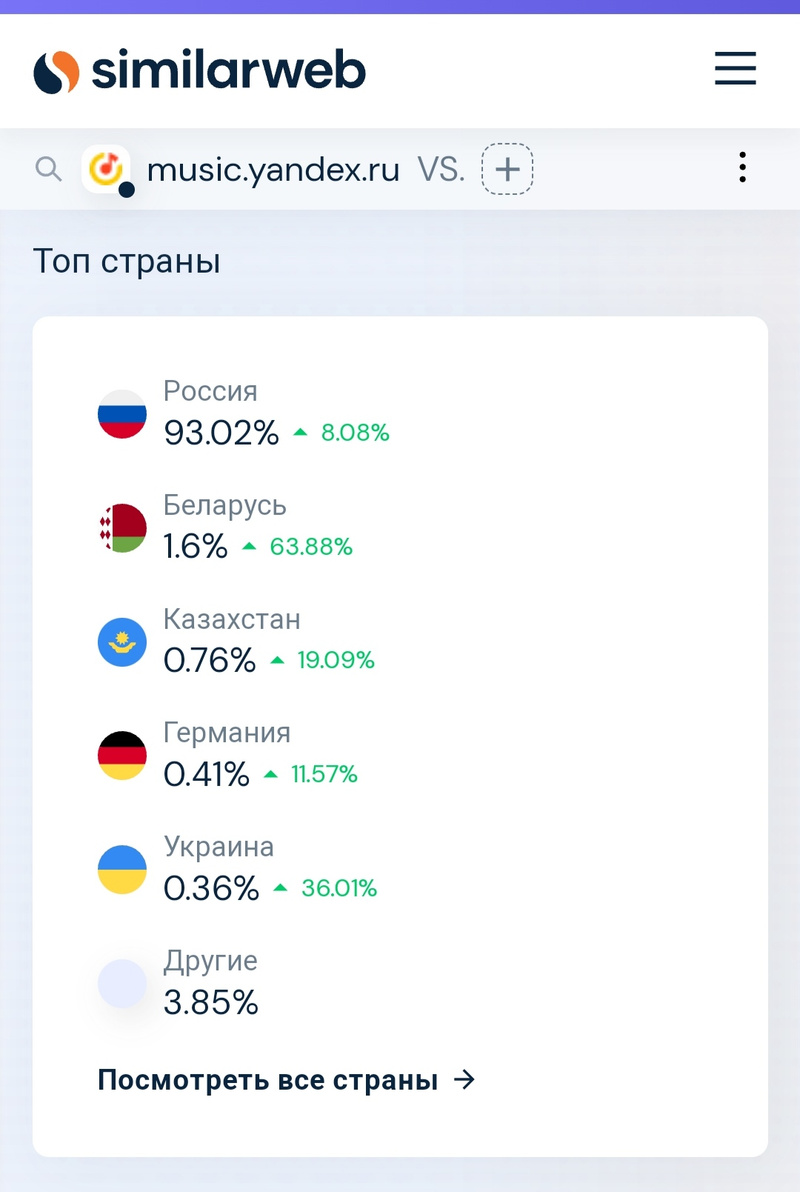The height and width of the screenshot is (1192, 800).
Task: Open the three-dot options menu
Action: click(x=742, y=167)
